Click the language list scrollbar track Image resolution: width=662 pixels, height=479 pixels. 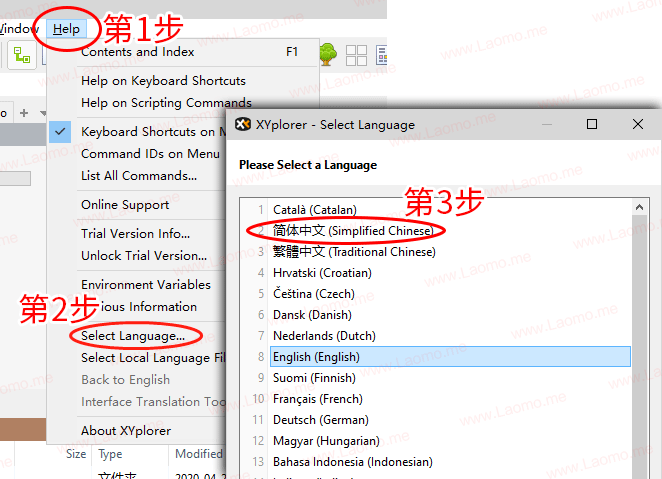[x=639, y=346]
